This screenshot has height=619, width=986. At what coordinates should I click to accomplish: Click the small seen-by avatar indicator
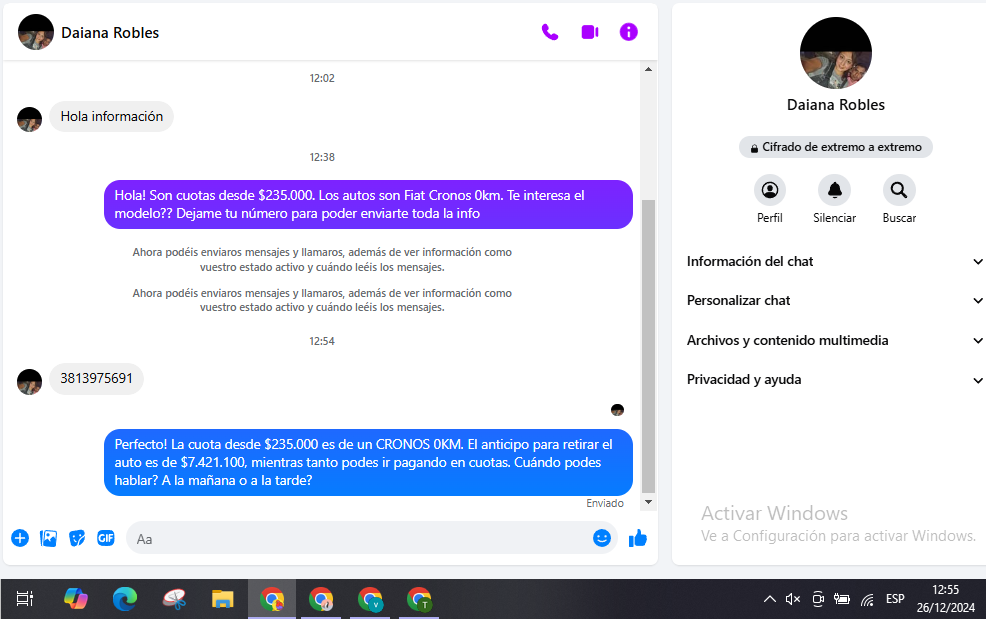(618, 410)
